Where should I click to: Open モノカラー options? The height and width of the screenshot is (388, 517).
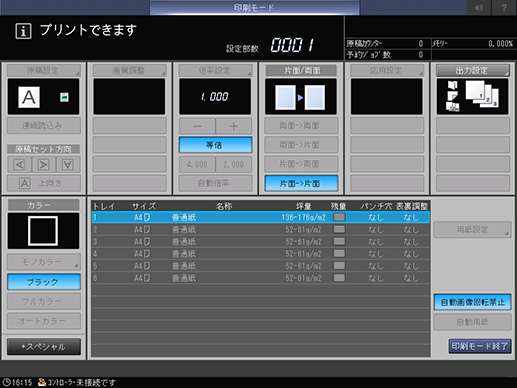[x=44, y=262]
